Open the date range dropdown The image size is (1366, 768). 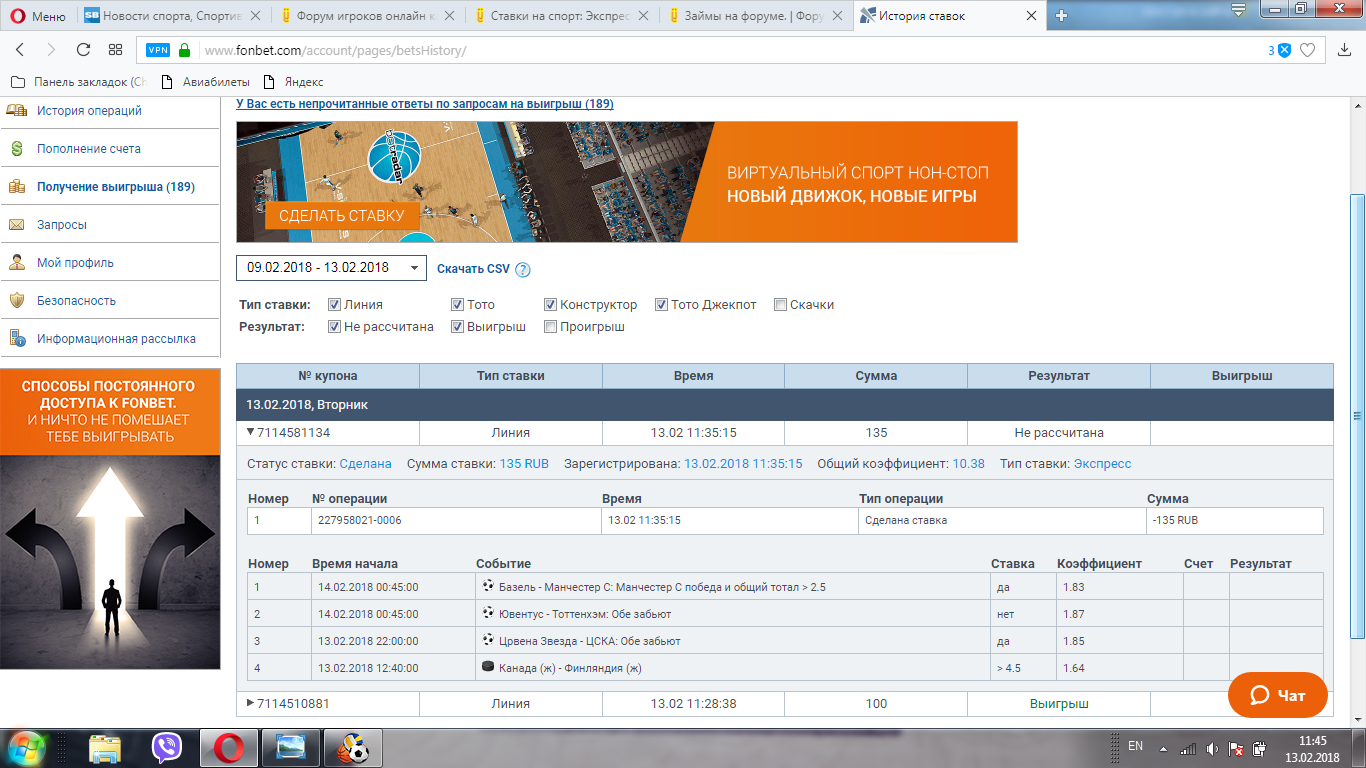(x=331, y=268)
